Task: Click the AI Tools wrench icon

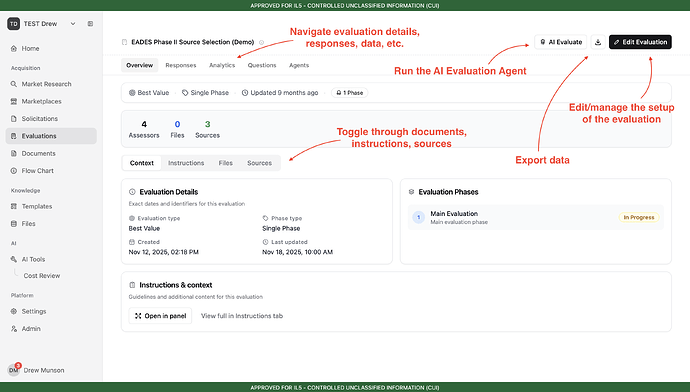Action: click(14, 259)
